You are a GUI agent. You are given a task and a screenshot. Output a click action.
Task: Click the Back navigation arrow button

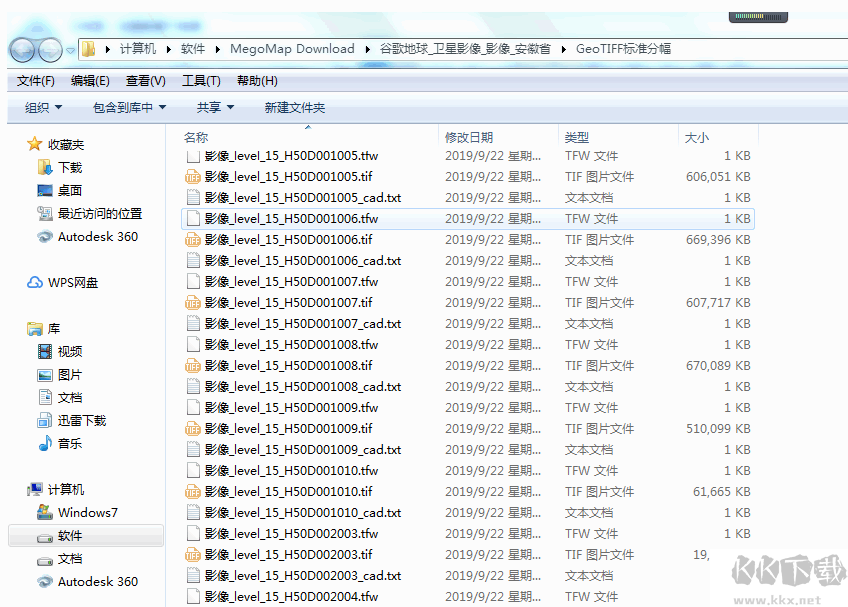23,50
